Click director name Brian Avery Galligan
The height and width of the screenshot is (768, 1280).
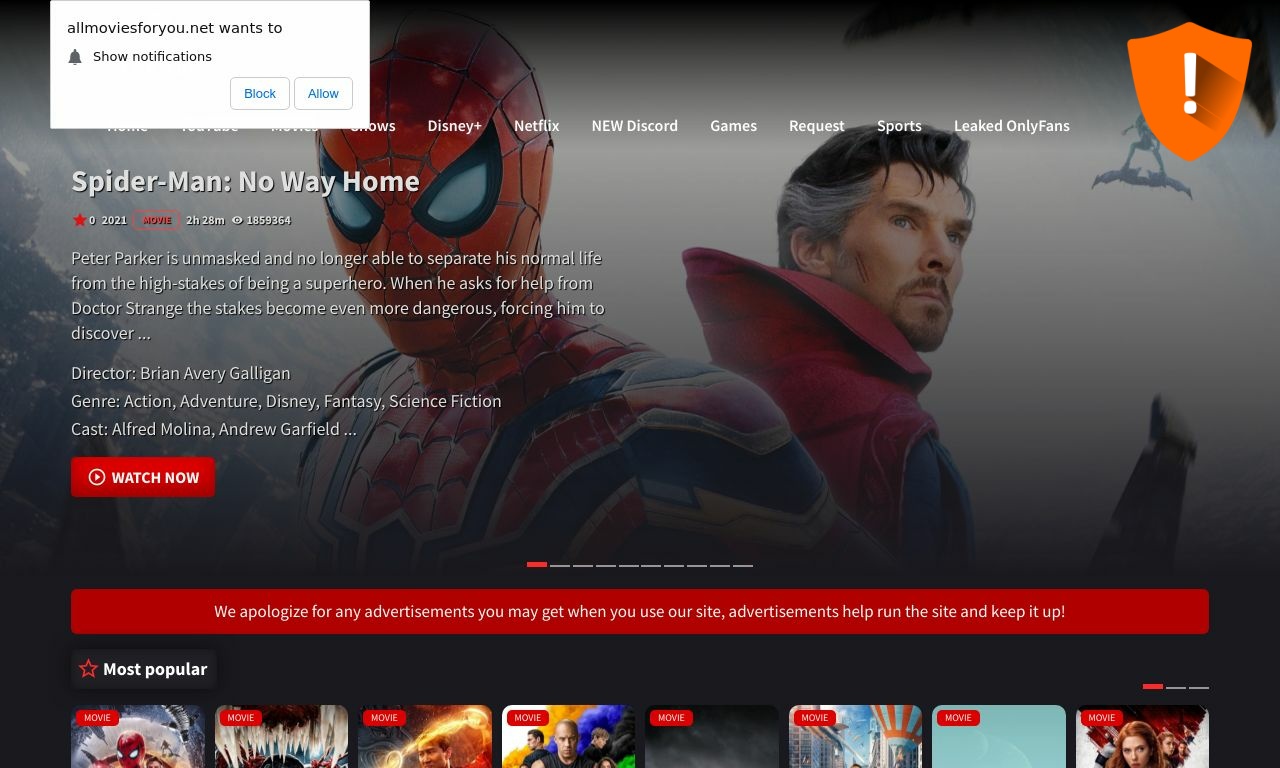pyautogui.click(x=215, y=373)
